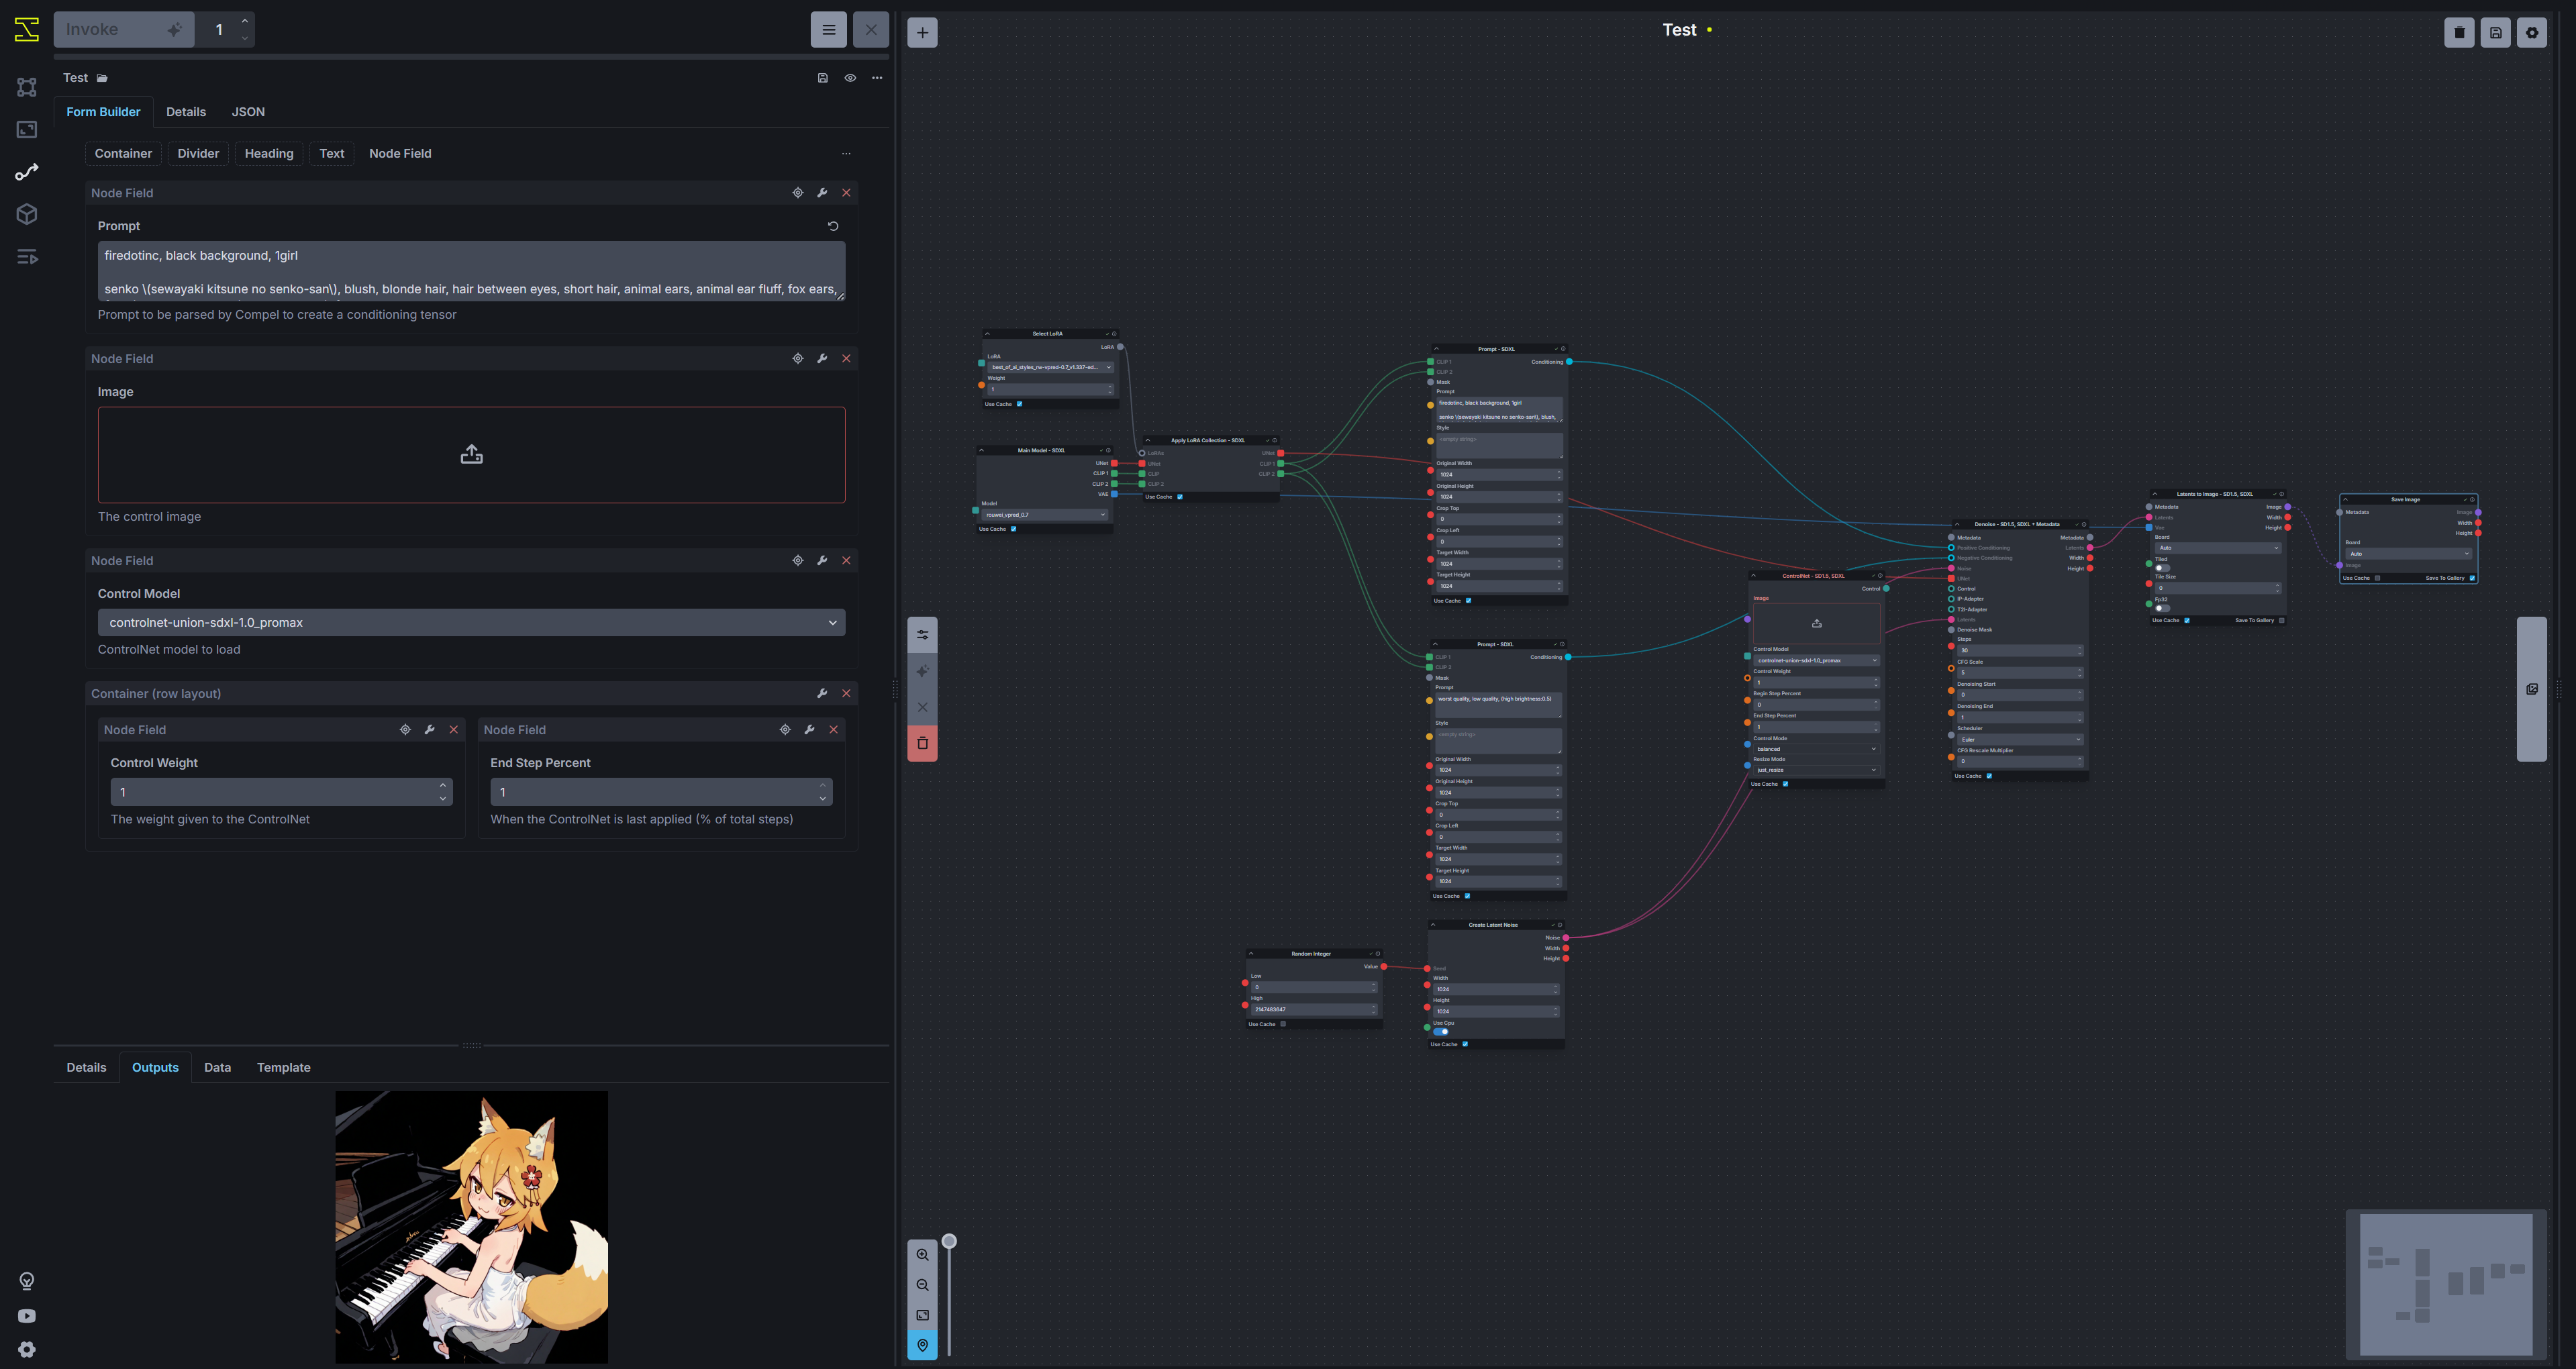Enable Fp32 switch on Latents to Image
This screenshot has width=2576, height=1369.
point(2162,608)
